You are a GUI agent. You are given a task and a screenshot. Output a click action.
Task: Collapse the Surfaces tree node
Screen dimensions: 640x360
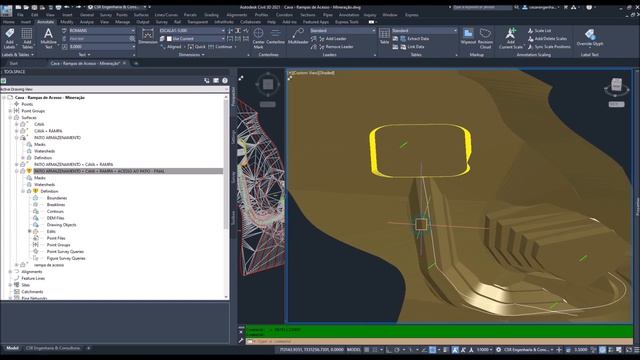click(10, 118)
